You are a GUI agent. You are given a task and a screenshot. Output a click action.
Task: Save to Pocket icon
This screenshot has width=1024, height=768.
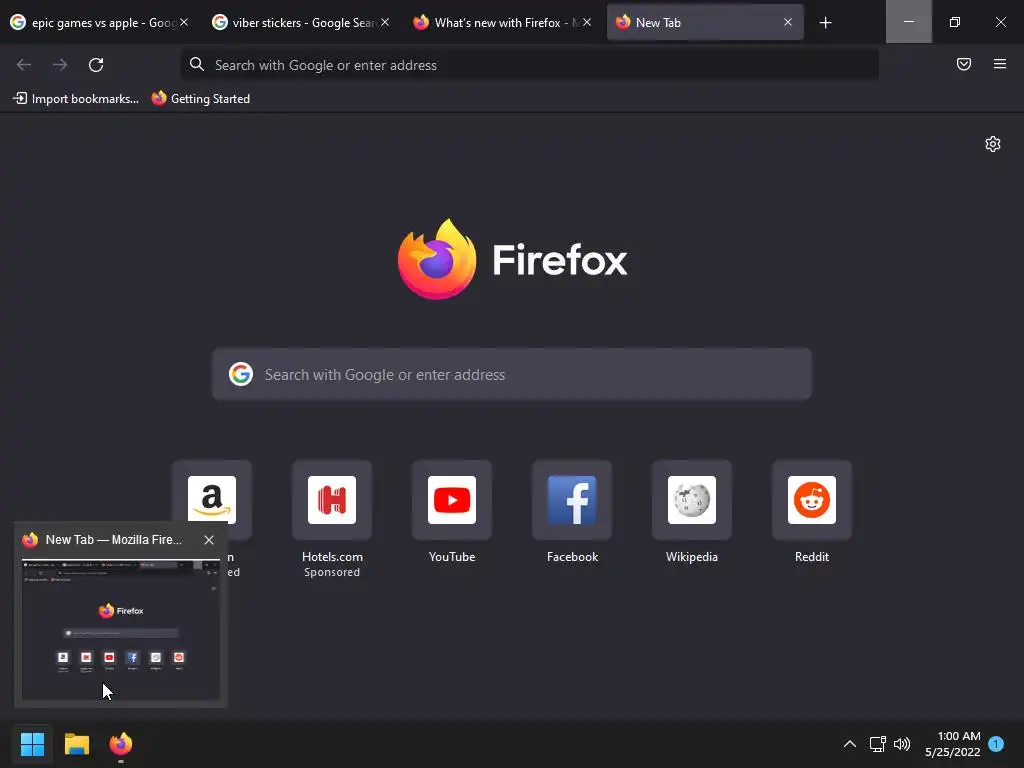pos(964,64)
